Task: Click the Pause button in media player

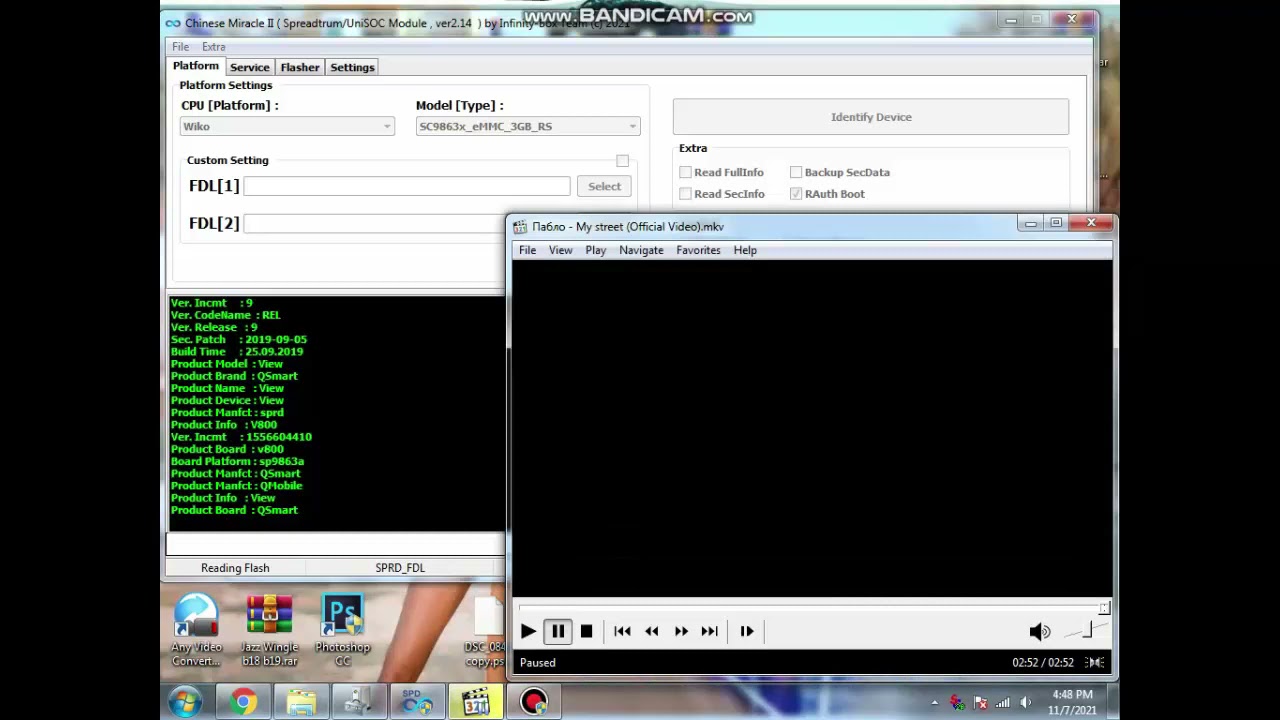Action: click(558, 631)
